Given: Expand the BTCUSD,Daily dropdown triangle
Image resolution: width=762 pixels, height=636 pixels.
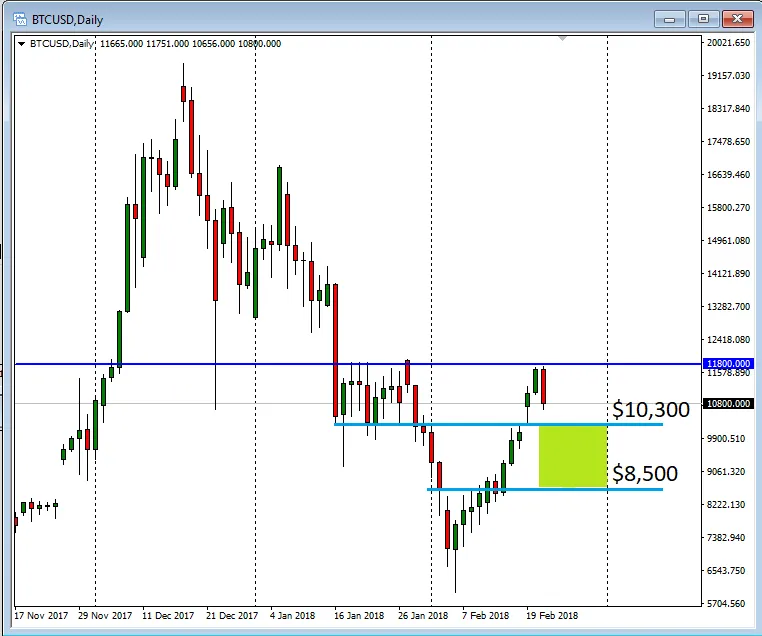Looking at the screenshot, I should coord(21,44).
